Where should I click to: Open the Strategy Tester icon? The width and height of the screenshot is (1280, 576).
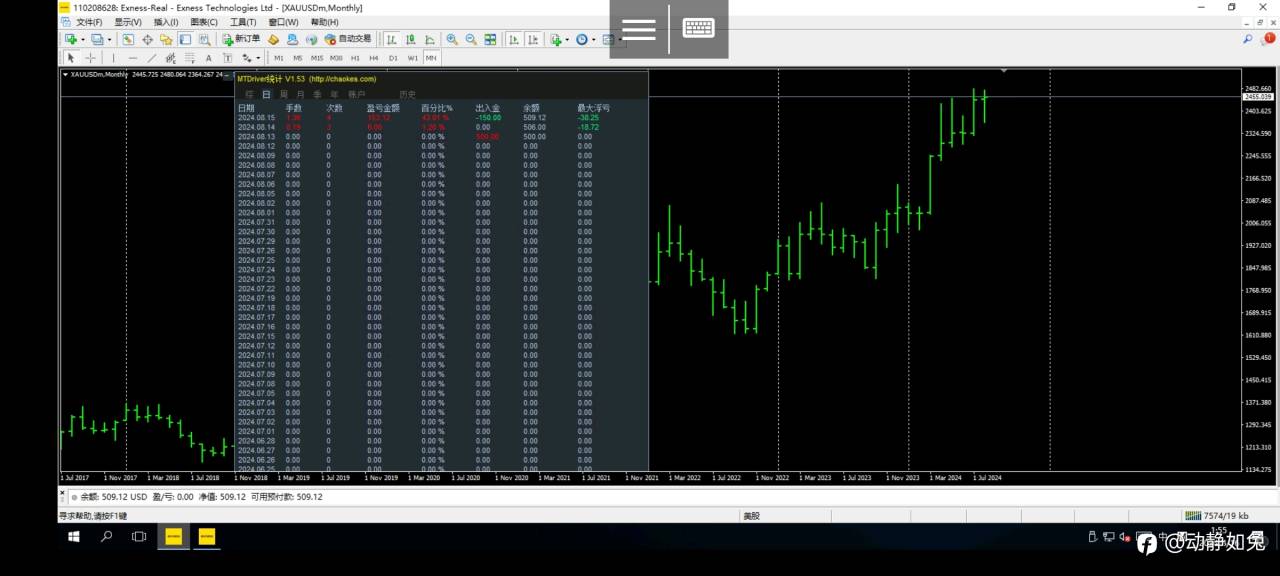tap(204, 39)
